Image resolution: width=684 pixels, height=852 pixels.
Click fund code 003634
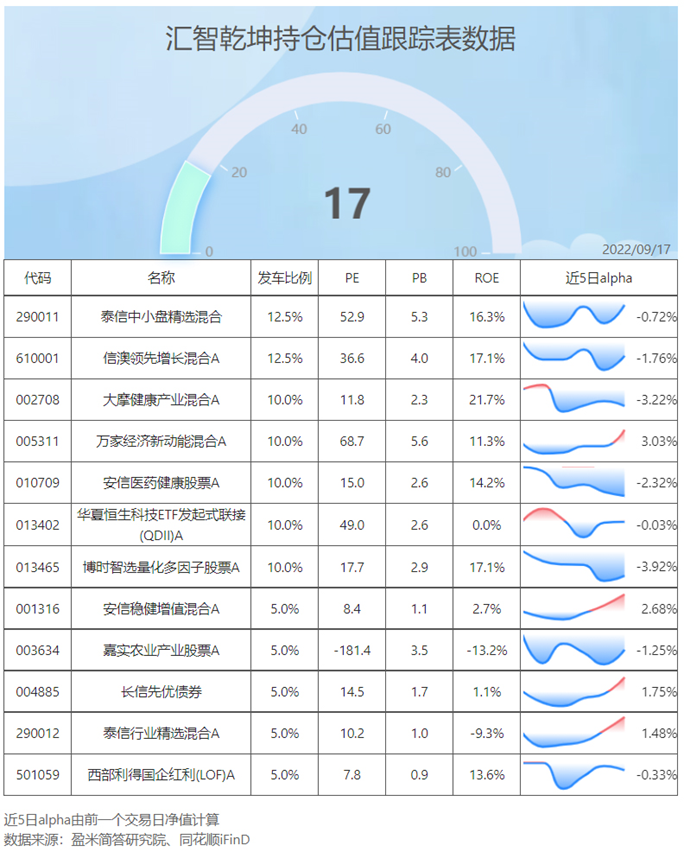coord(37,650)
